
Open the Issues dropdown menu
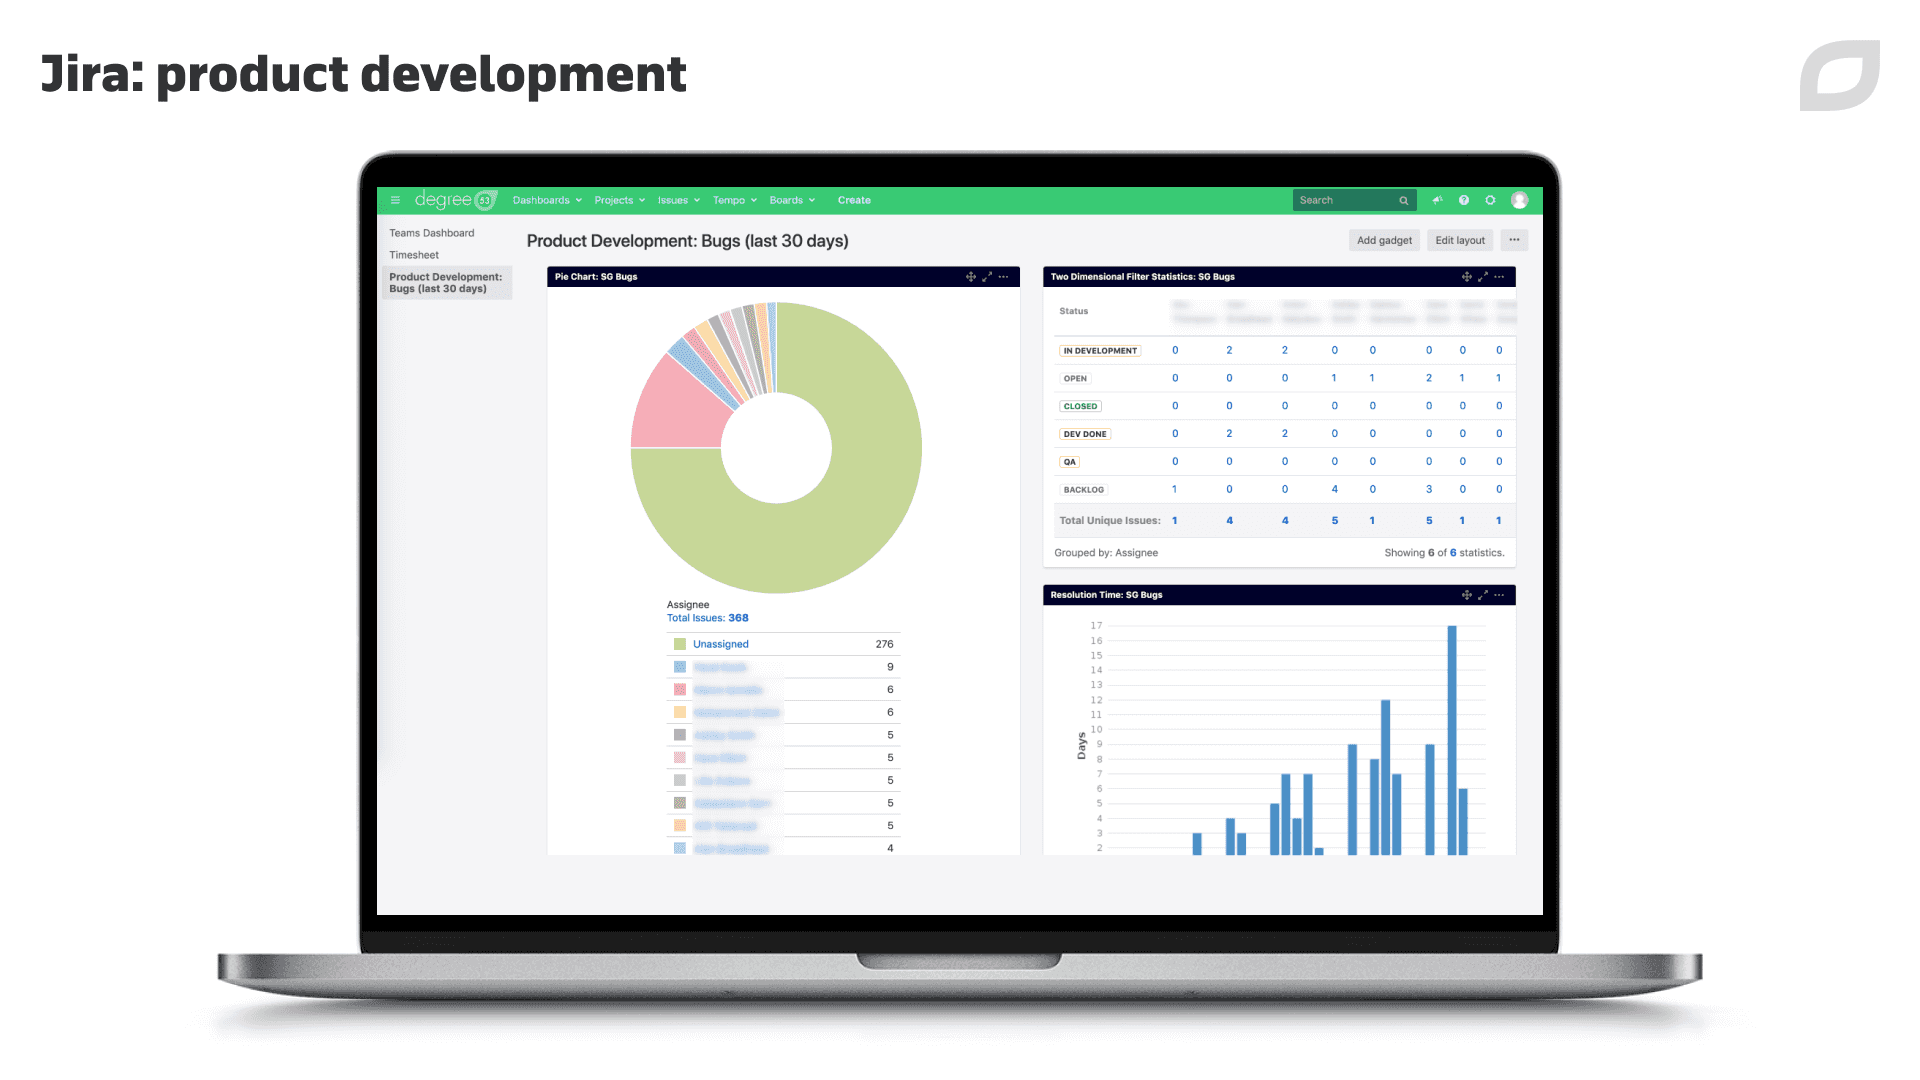point(678,200)
